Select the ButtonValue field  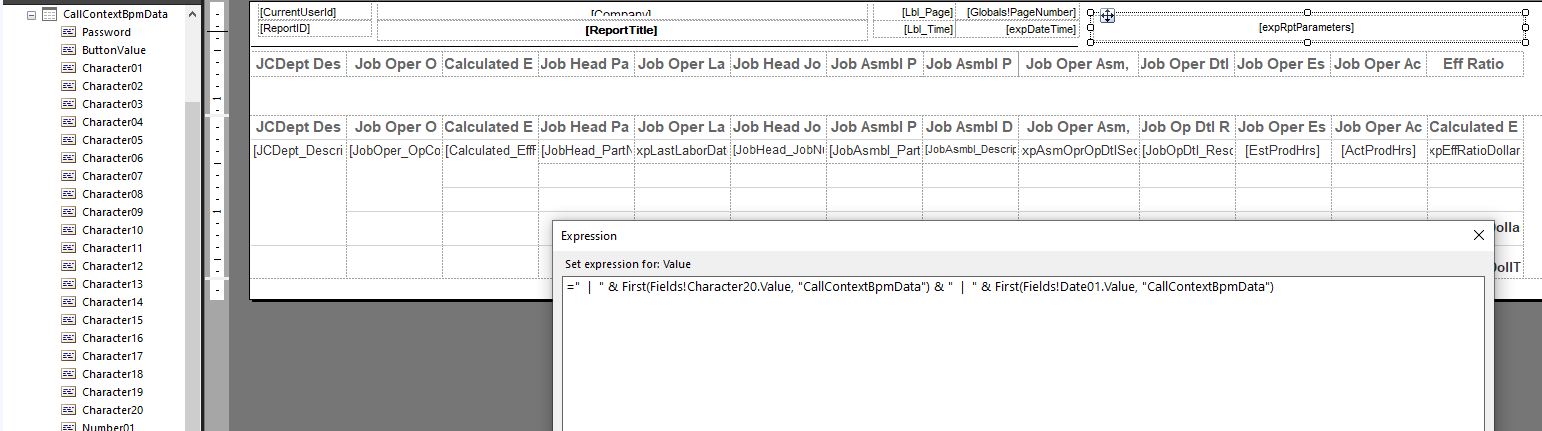click(x=114, y=50)
